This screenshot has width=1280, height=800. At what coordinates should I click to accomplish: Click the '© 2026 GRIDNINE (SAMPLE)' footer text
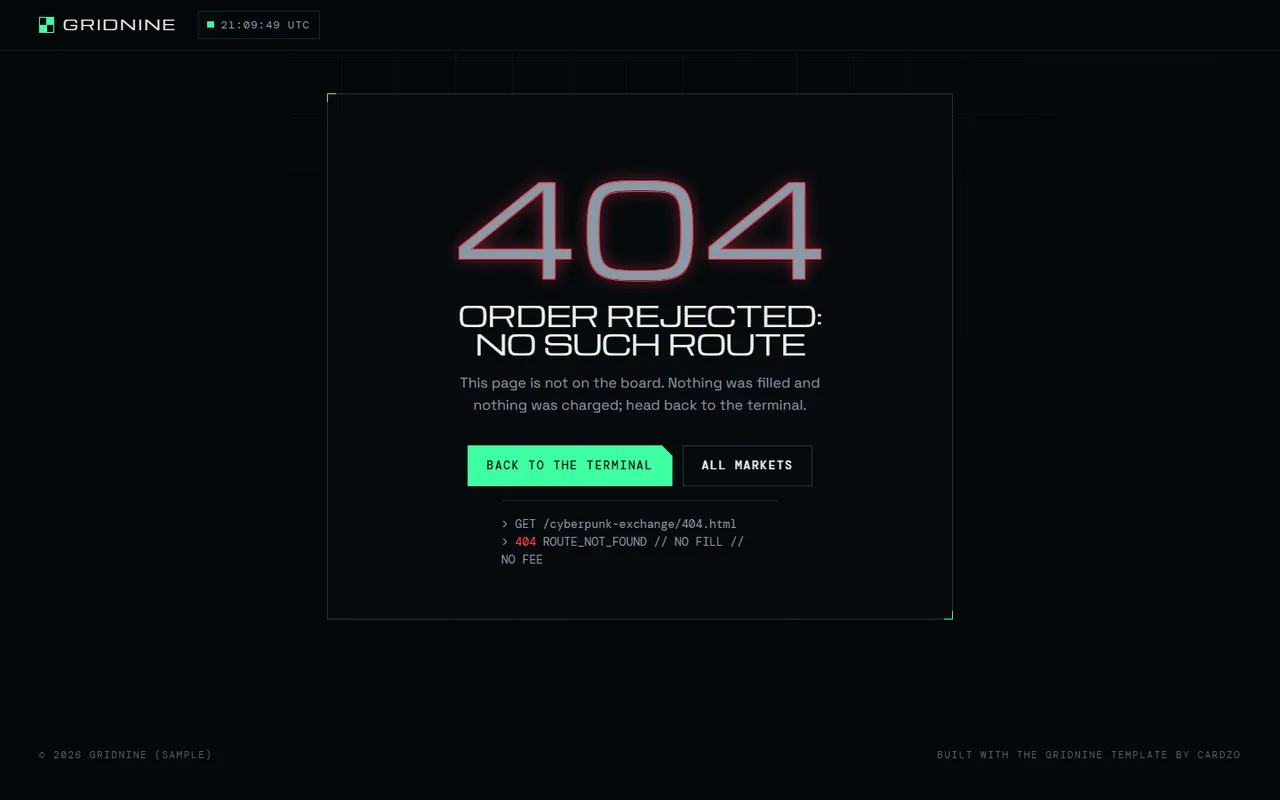(x=126, y=755)
